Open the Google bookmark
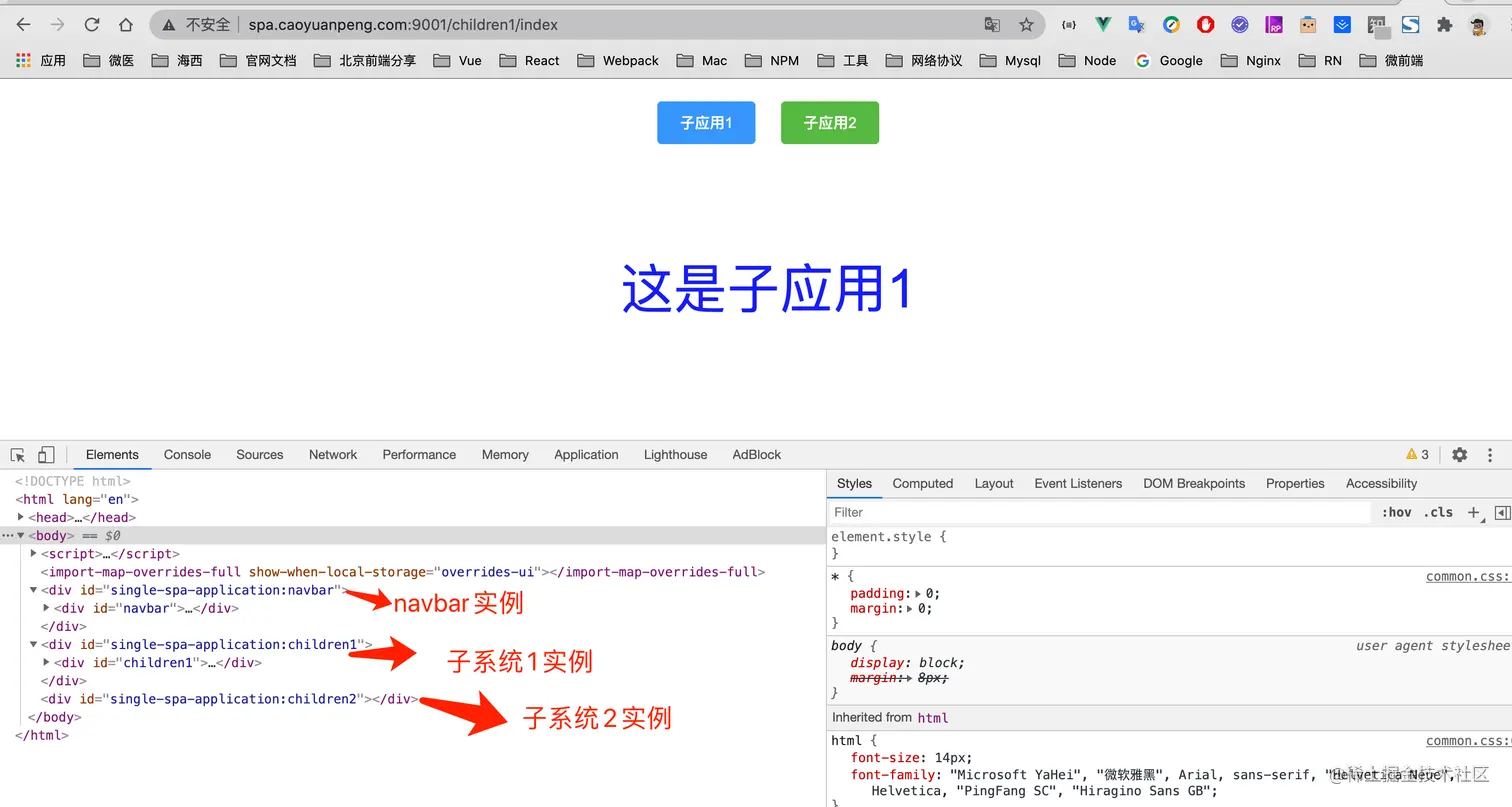 [x=1169, y=61]
